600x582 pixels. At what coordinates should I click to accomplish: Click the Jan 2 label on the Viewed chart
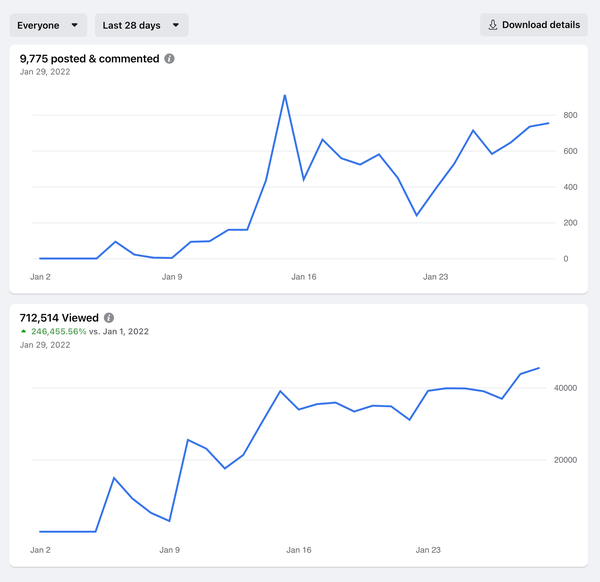[x=40, y=550]
